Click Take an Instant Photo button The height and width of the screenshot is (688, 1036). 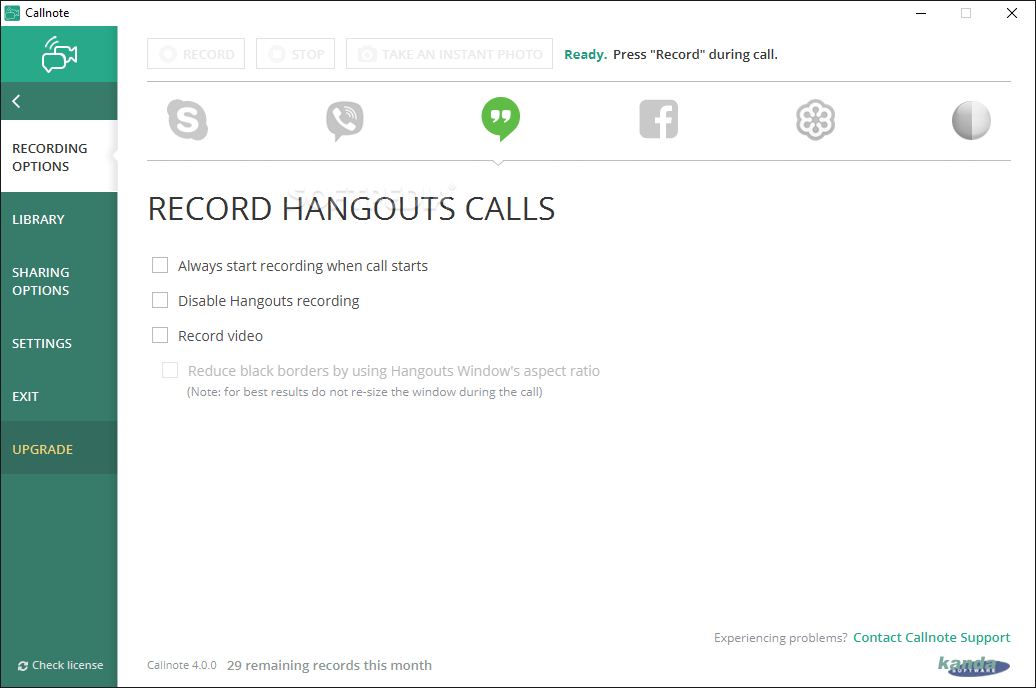449,54
